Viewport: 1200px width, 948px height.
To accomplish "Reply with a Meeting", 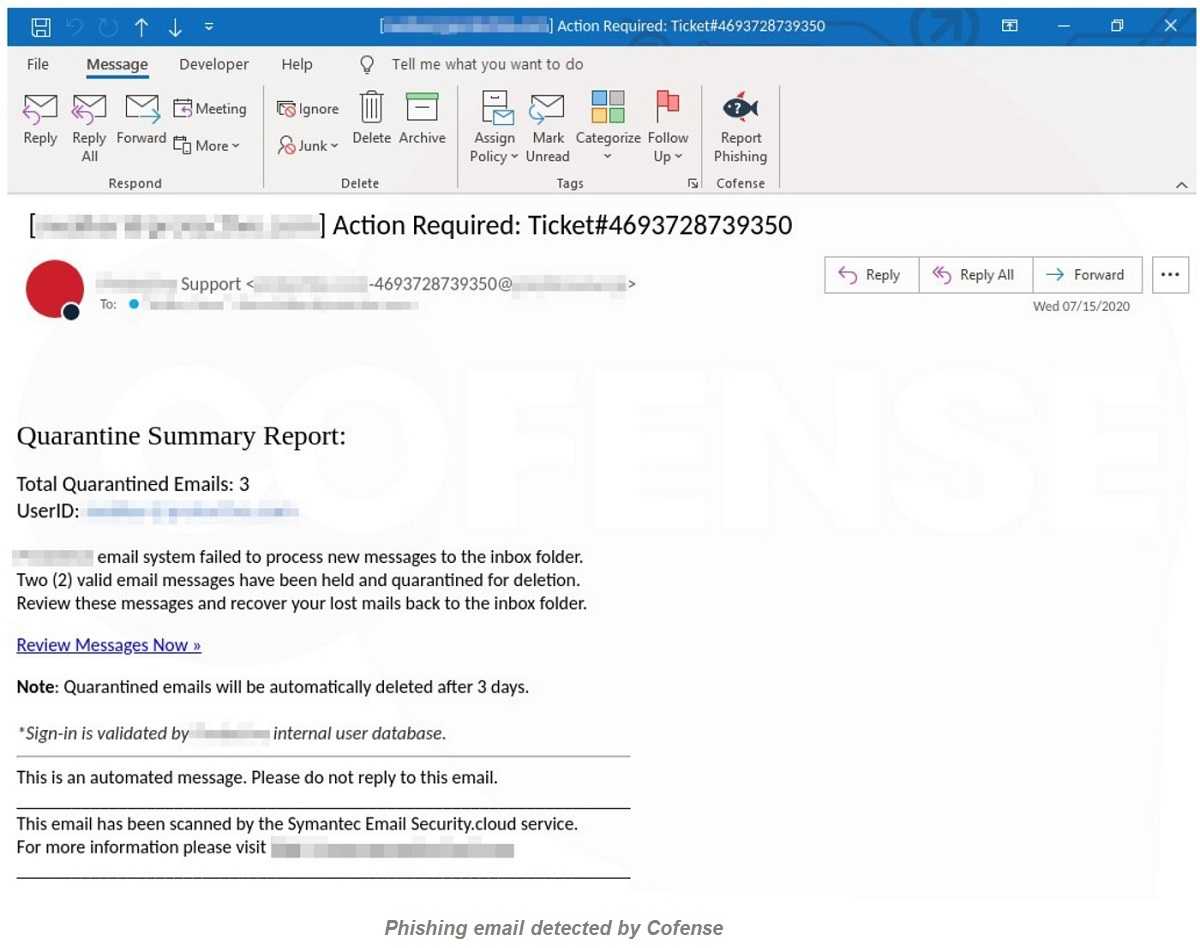I will point(210,108).
